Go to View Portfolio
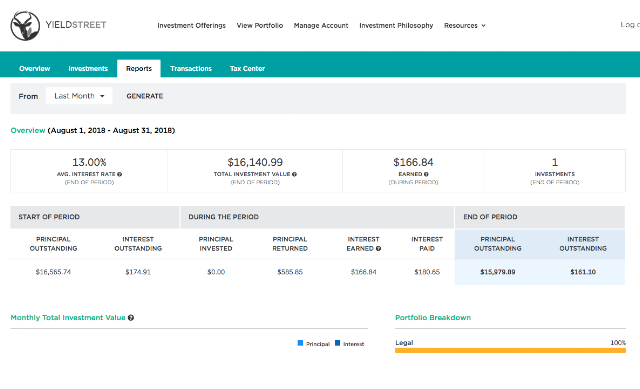640x389 pixels. pyautogui.click(x=260, y=25)
